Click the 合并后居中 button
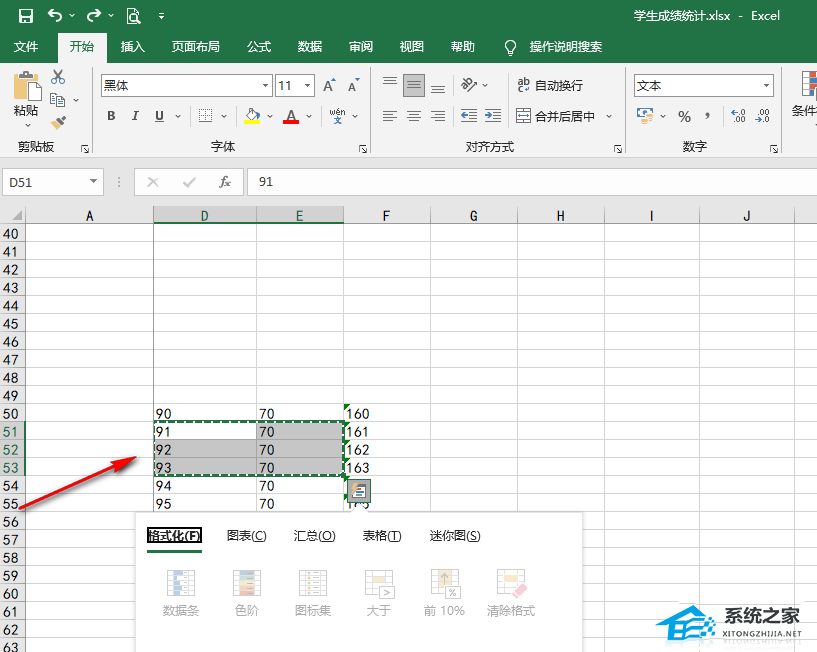Image resolution: width=817 pixels, height=652 pixels. (x=555, y=116)
